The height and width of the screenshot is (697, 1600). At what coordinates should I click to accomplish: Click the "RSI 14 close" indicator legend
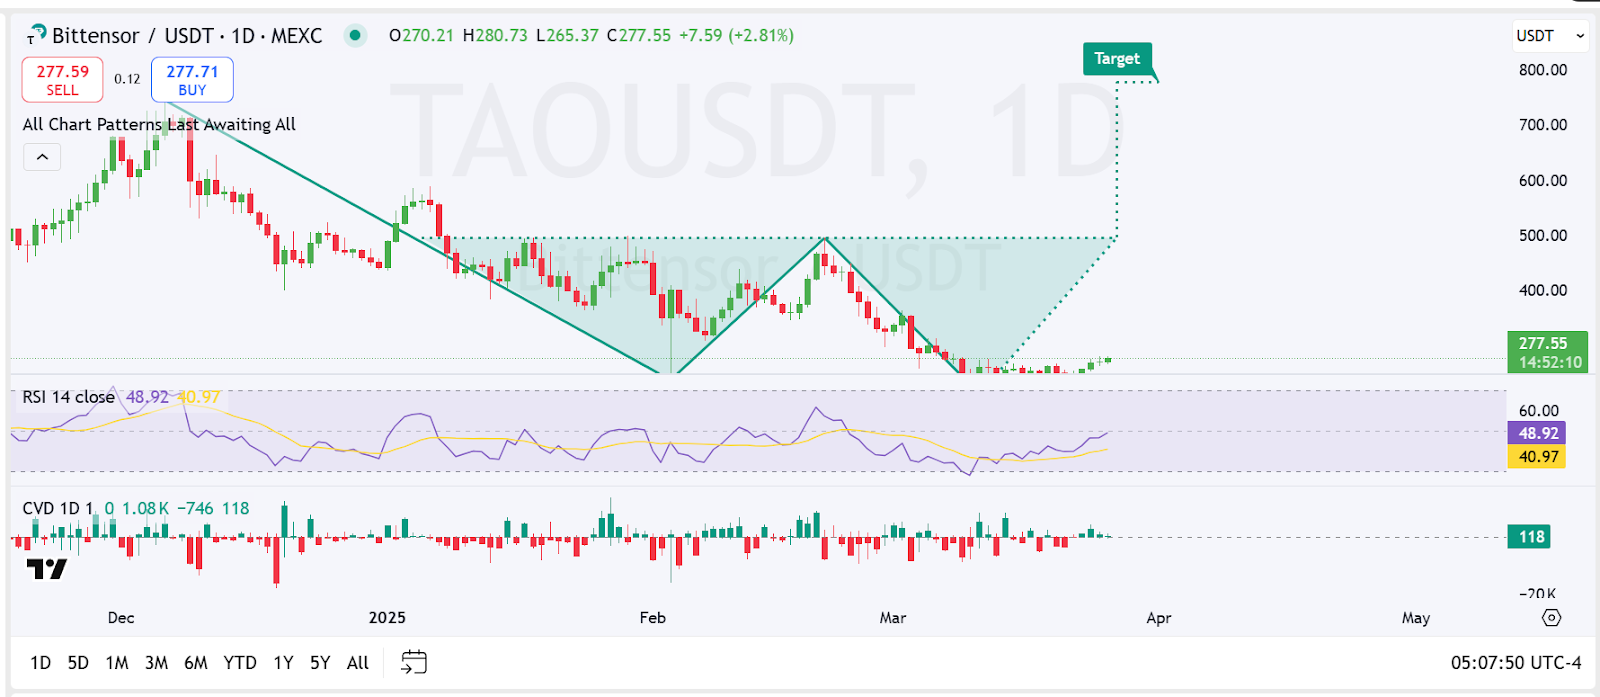tap(68, 397)
